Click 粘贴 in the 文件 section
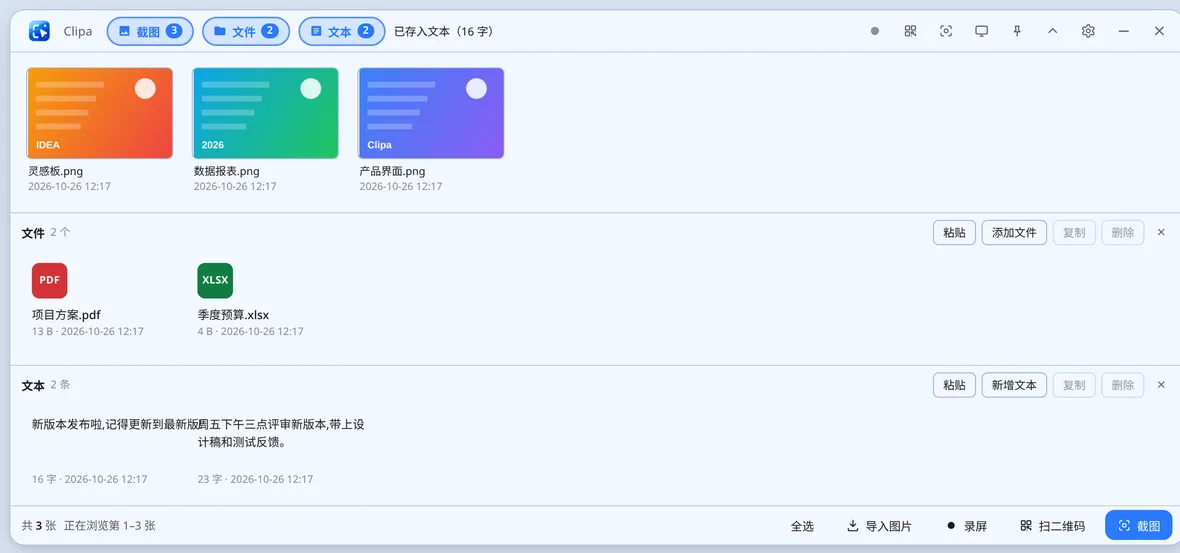The width and height of the screenshot is (1180, 553). 954,232
